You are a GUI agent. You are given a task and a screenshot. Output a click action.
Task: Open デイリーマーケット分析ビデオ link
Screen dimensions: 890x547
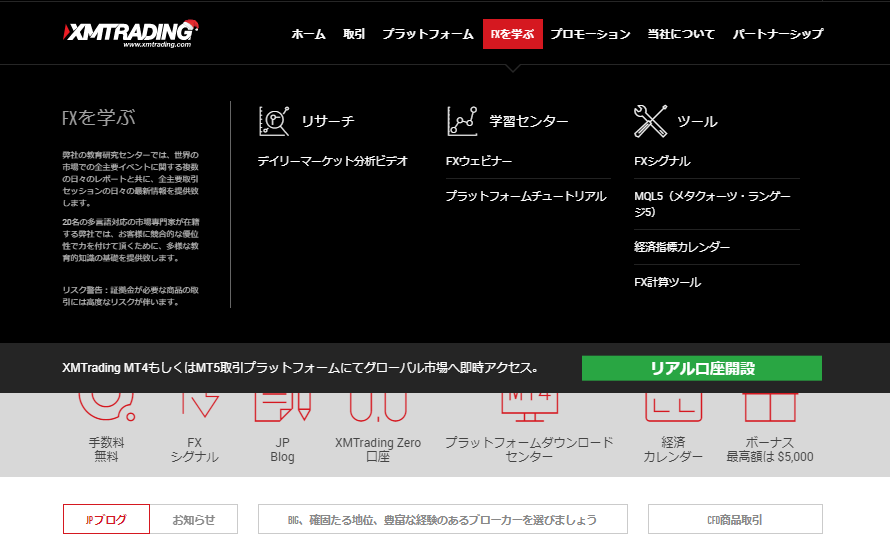[x=333, y=161]
